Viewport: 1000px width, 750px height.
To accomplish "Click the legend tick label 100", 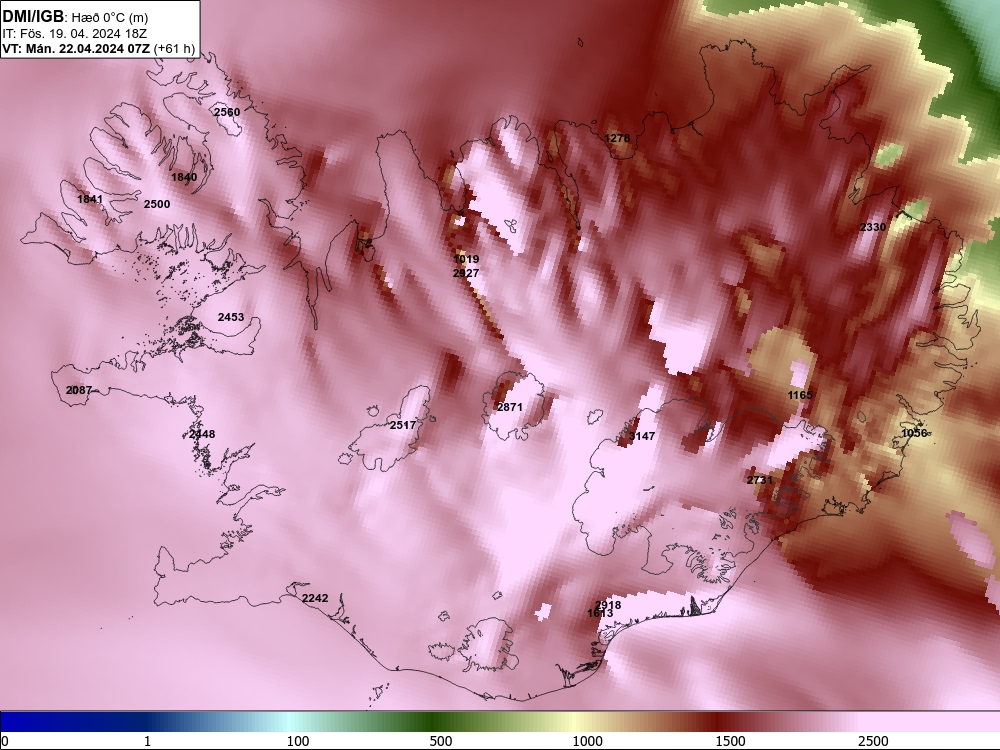I will [298, 741].
